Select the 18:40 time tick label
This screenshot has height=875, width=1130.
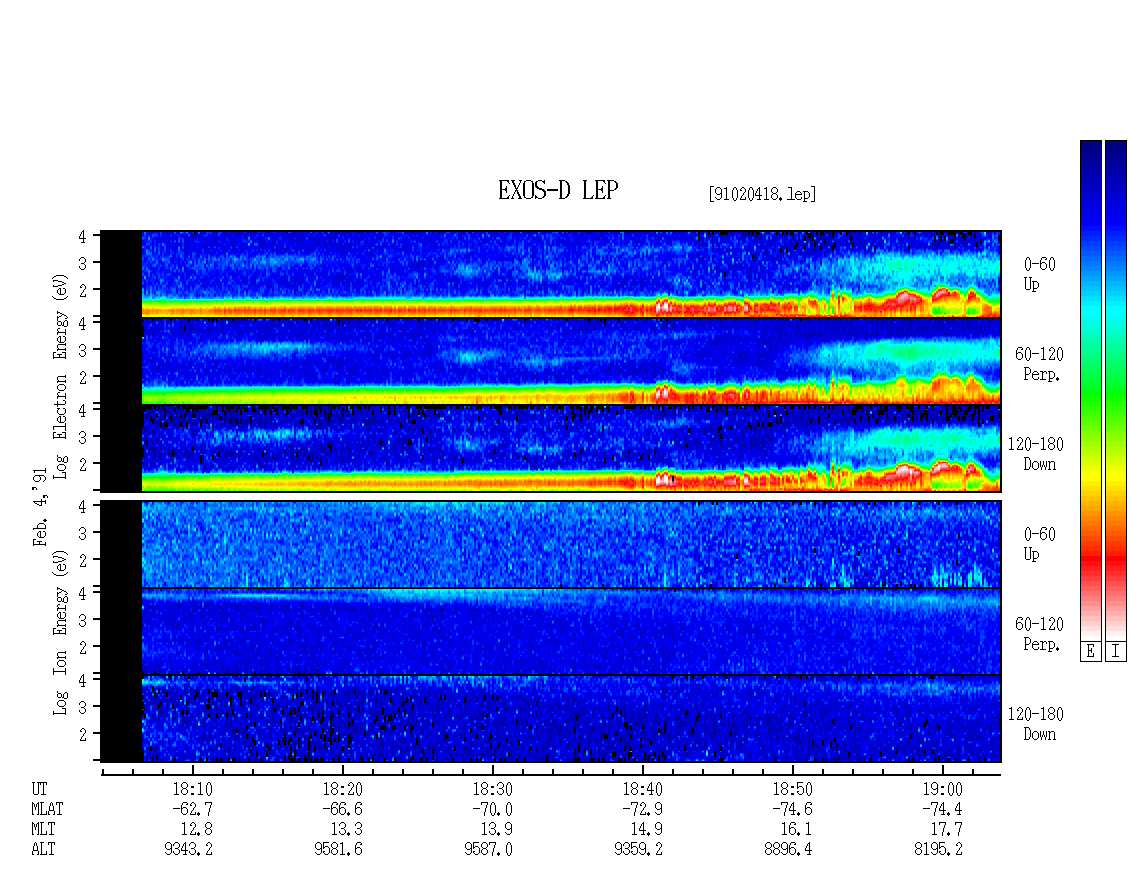[x=643, y=789]
